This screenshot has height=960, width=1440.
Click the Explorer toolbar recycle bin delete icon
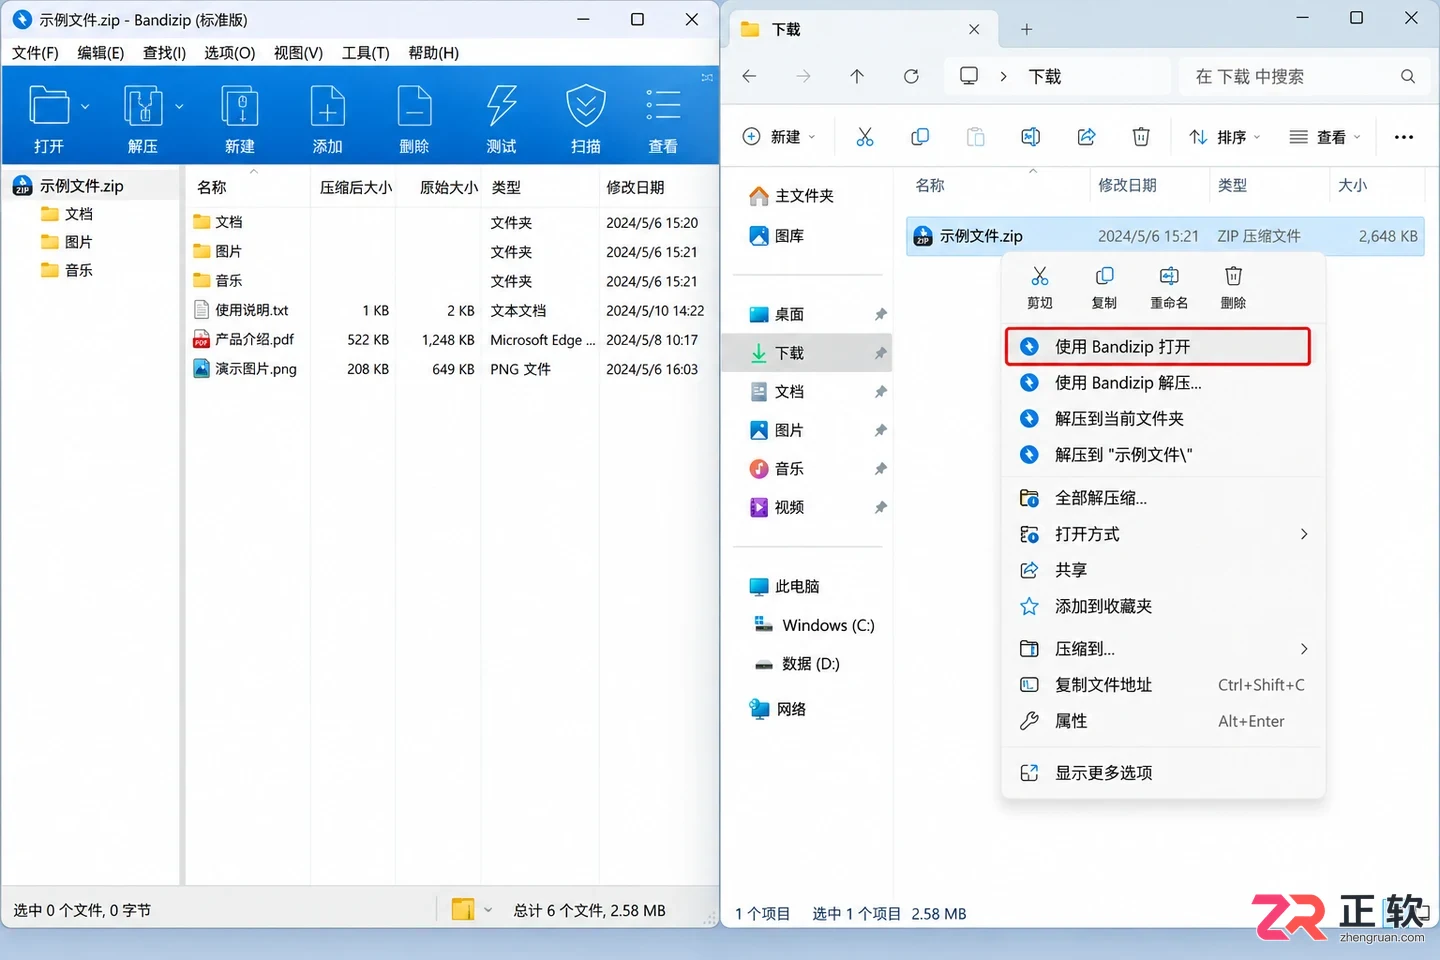point(1141,137)
